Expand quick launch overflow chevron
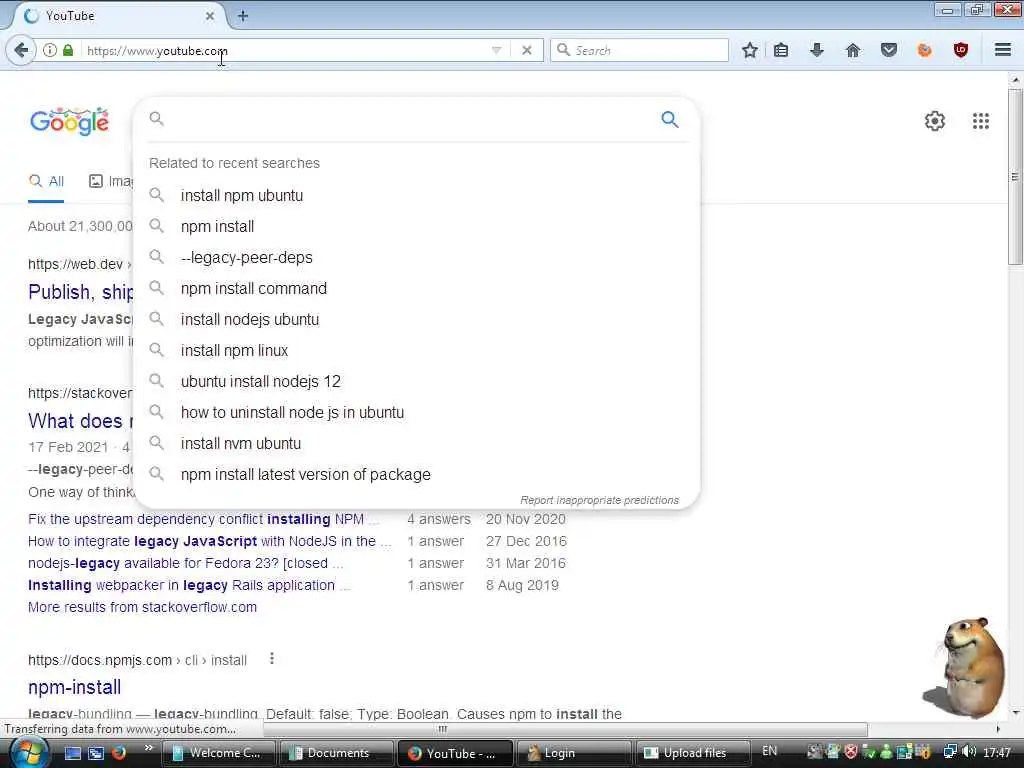Screen dimensions: 1024x768 point(148,748)
